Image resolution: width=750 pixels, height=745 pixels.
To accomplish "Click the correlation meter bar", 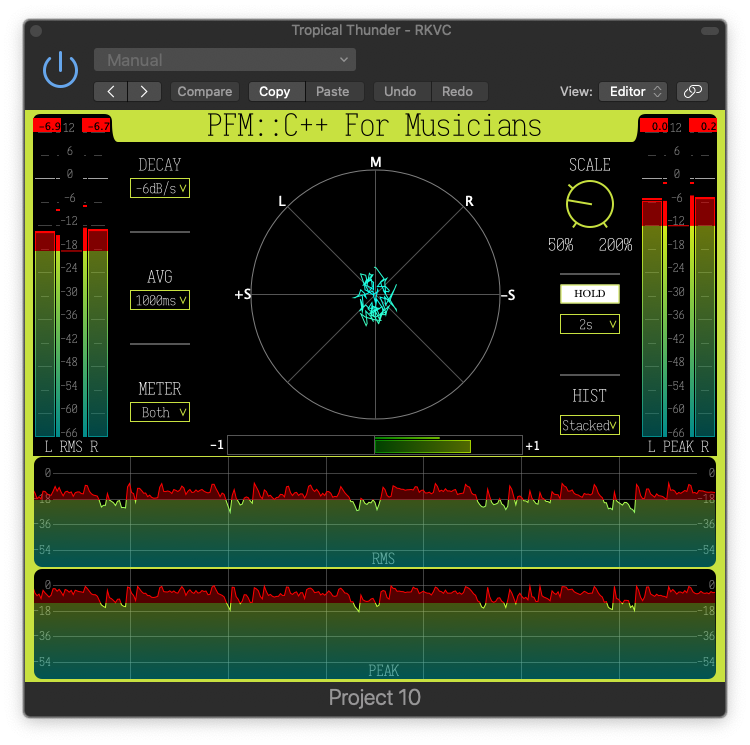I will pyautogui.click(x=375, y=445).
